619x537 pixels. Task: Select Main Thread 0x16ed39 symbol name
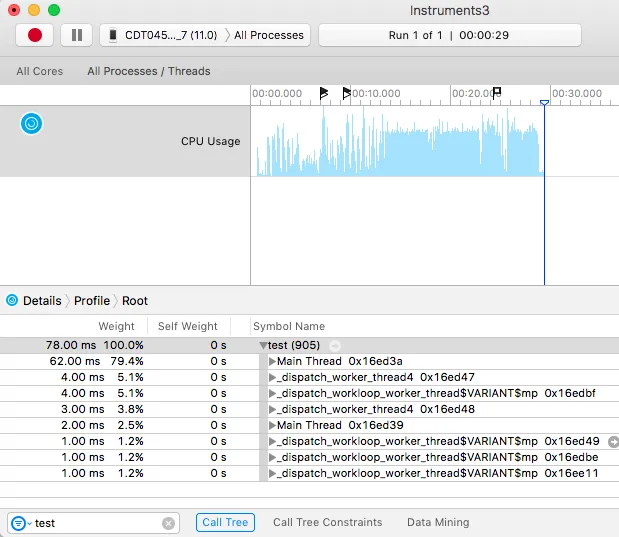340,425
